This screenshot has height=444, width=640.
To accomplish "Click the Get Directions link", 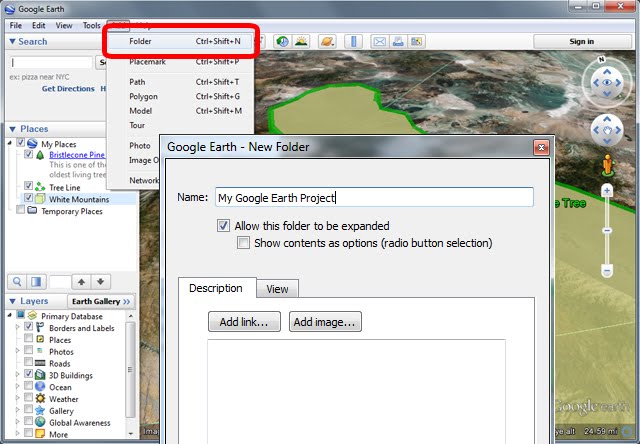I will click(x=68, y=89).
